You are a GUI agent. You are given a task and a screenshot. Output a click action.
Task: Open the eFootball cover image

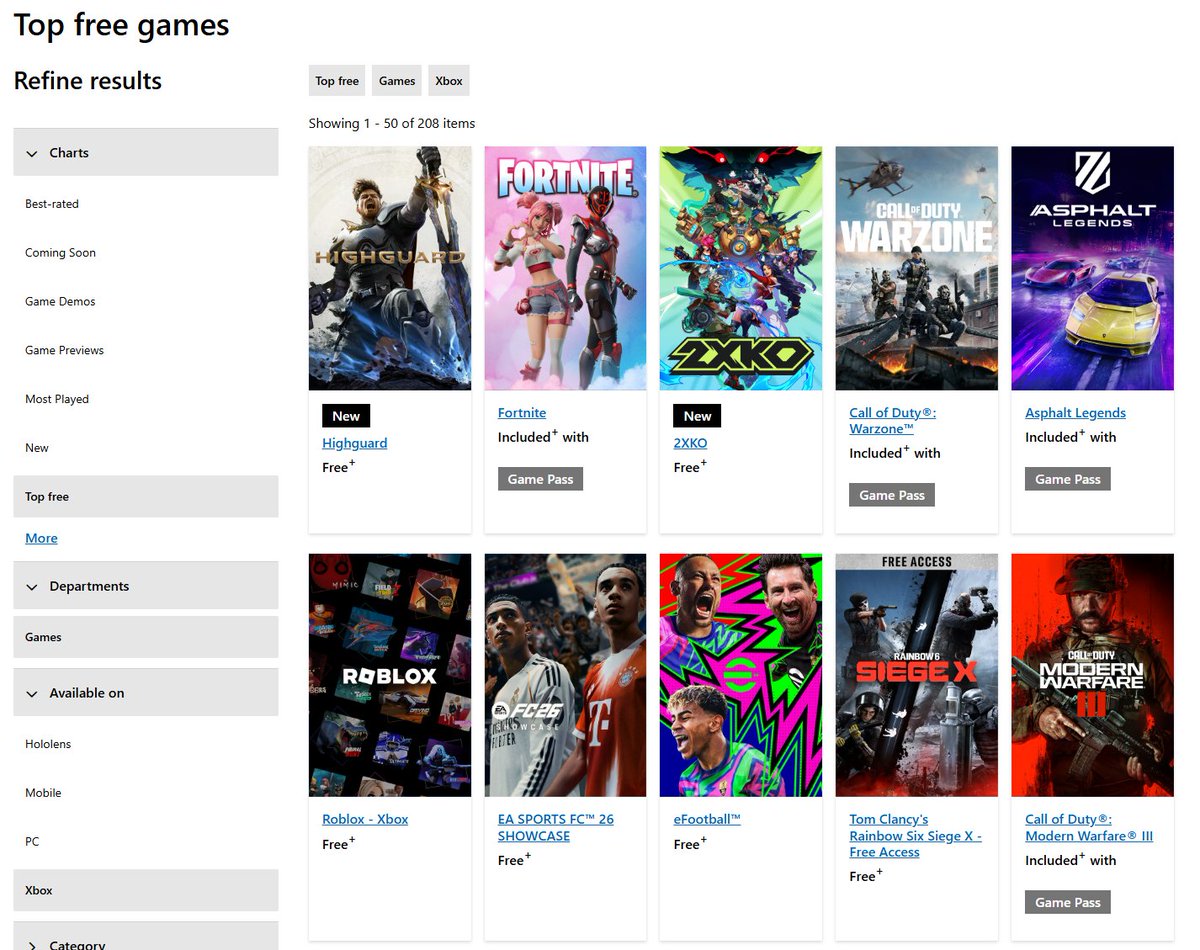[741, 675]
